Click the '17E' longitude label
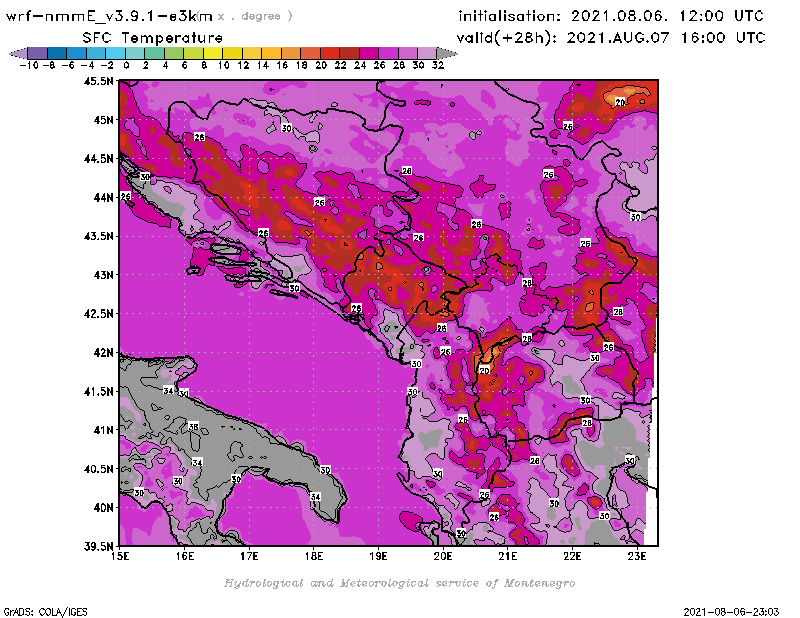Viewport: 800px width, 618px height. [x=249, y=556]
